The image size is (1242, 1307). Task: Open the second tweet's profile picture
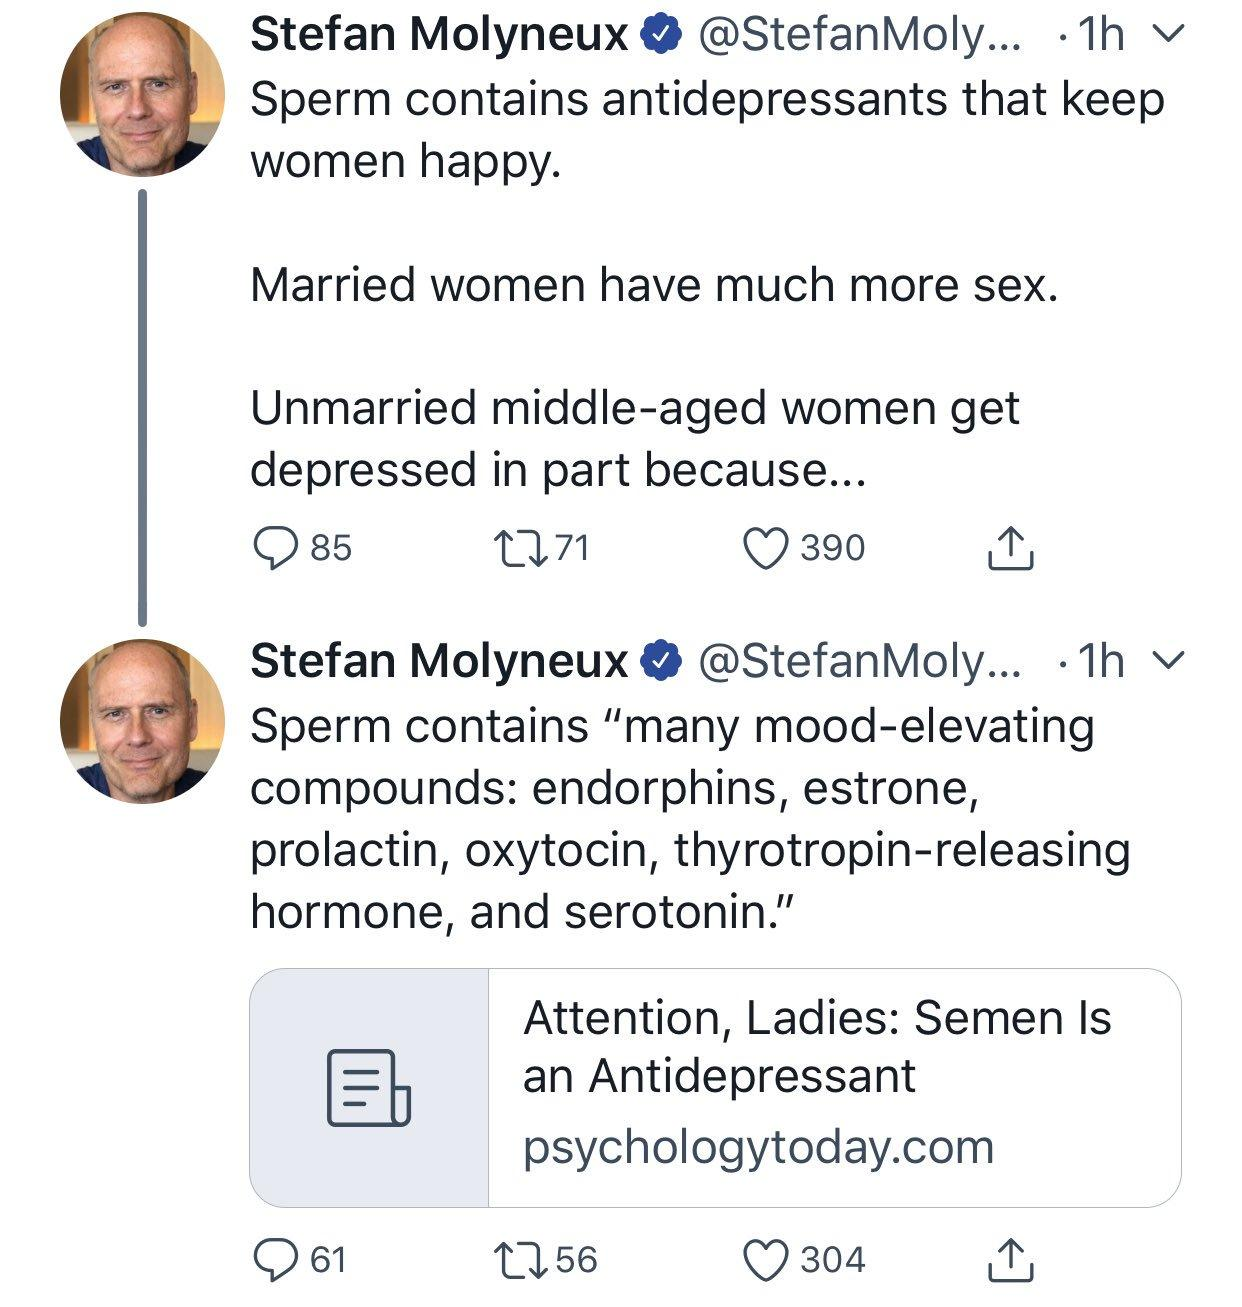pos(142,720)
